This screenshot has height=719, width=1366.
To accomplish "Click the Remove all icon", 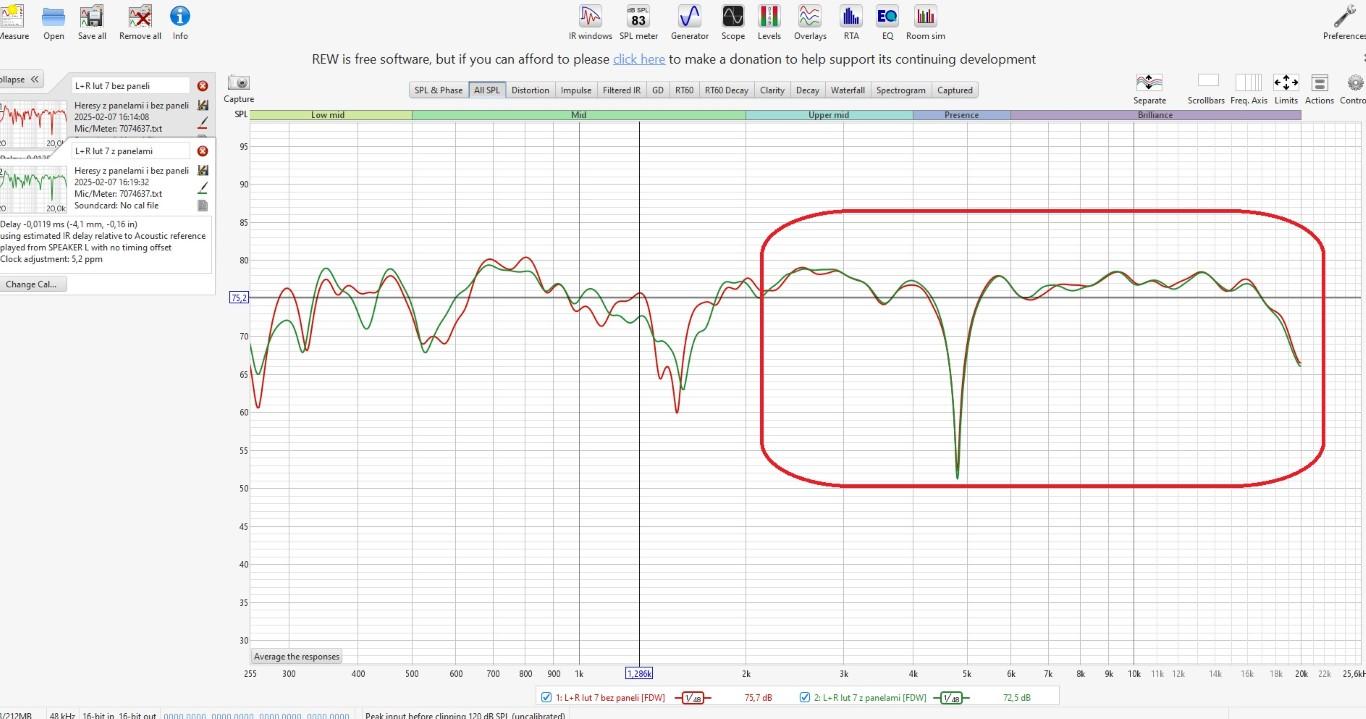I will 140,16.
